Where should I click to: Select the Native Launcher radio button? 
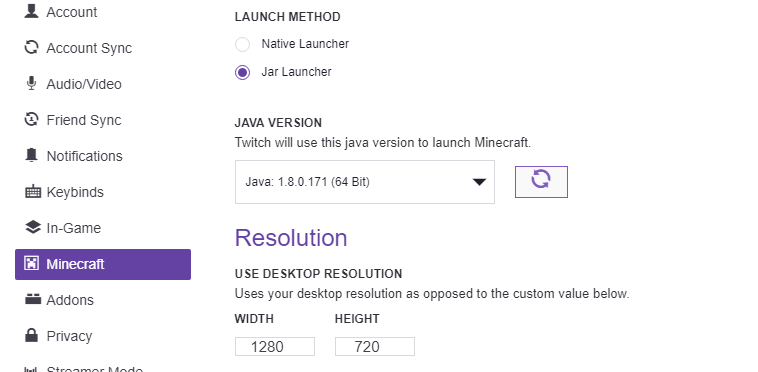click(242, 44)
